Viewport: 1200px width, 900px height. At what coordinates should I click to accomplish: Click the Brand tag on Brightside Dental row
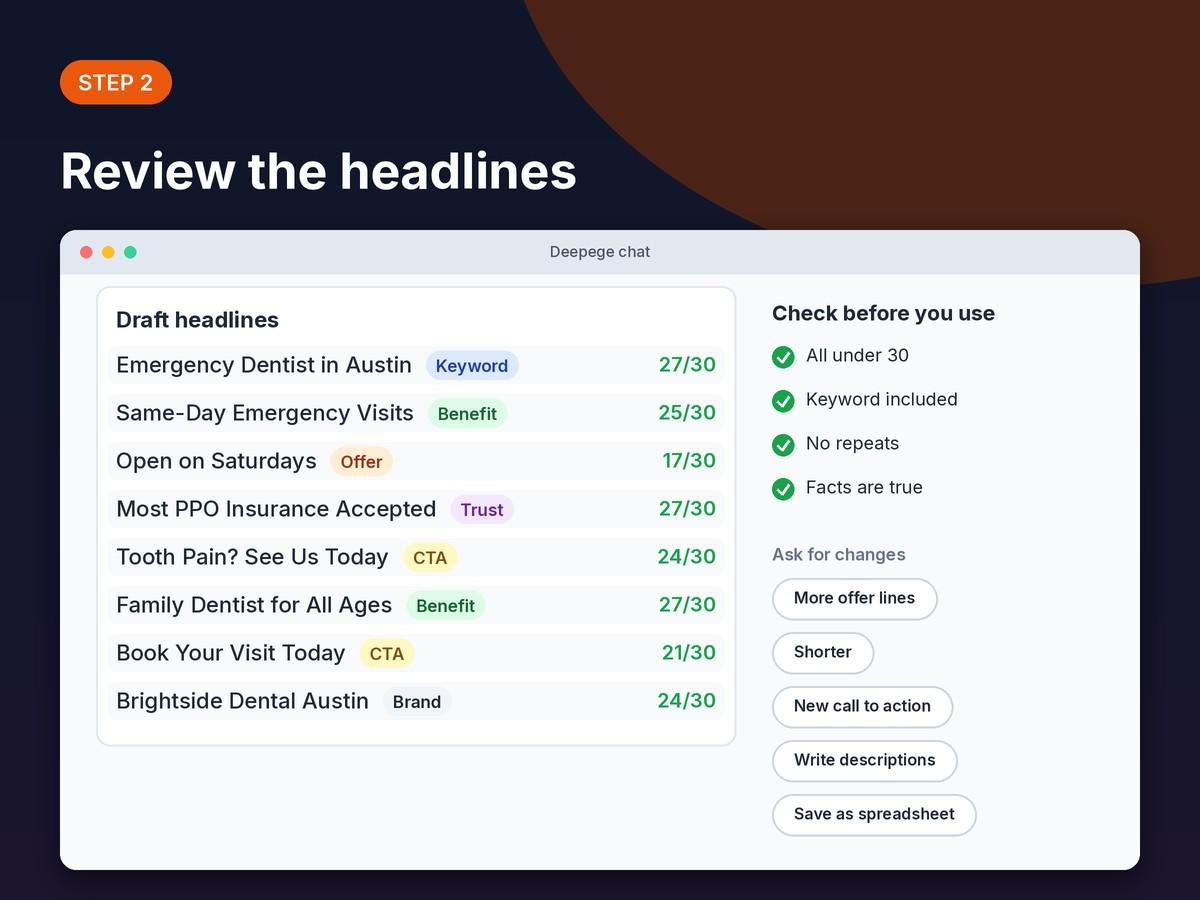click(417, 702)
